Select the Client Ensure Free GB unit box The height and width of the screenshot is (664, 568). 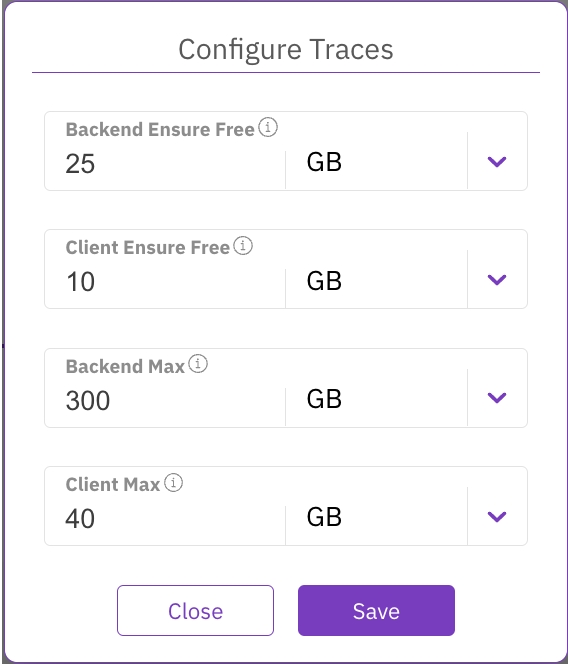click(377, 280)
